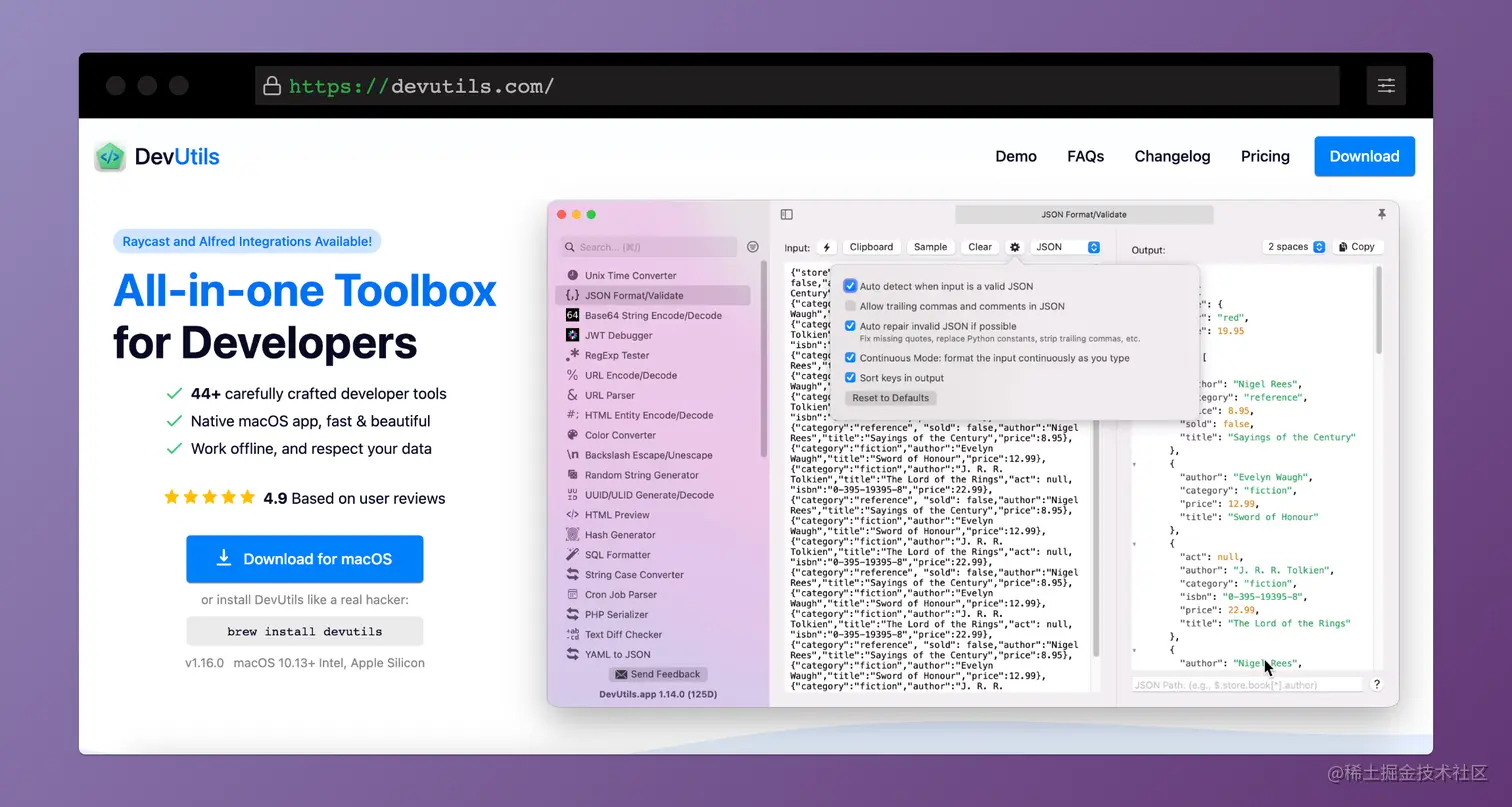Load Sample input data
This screenshot has width=1512, height=807.
[x=930, y=247]
